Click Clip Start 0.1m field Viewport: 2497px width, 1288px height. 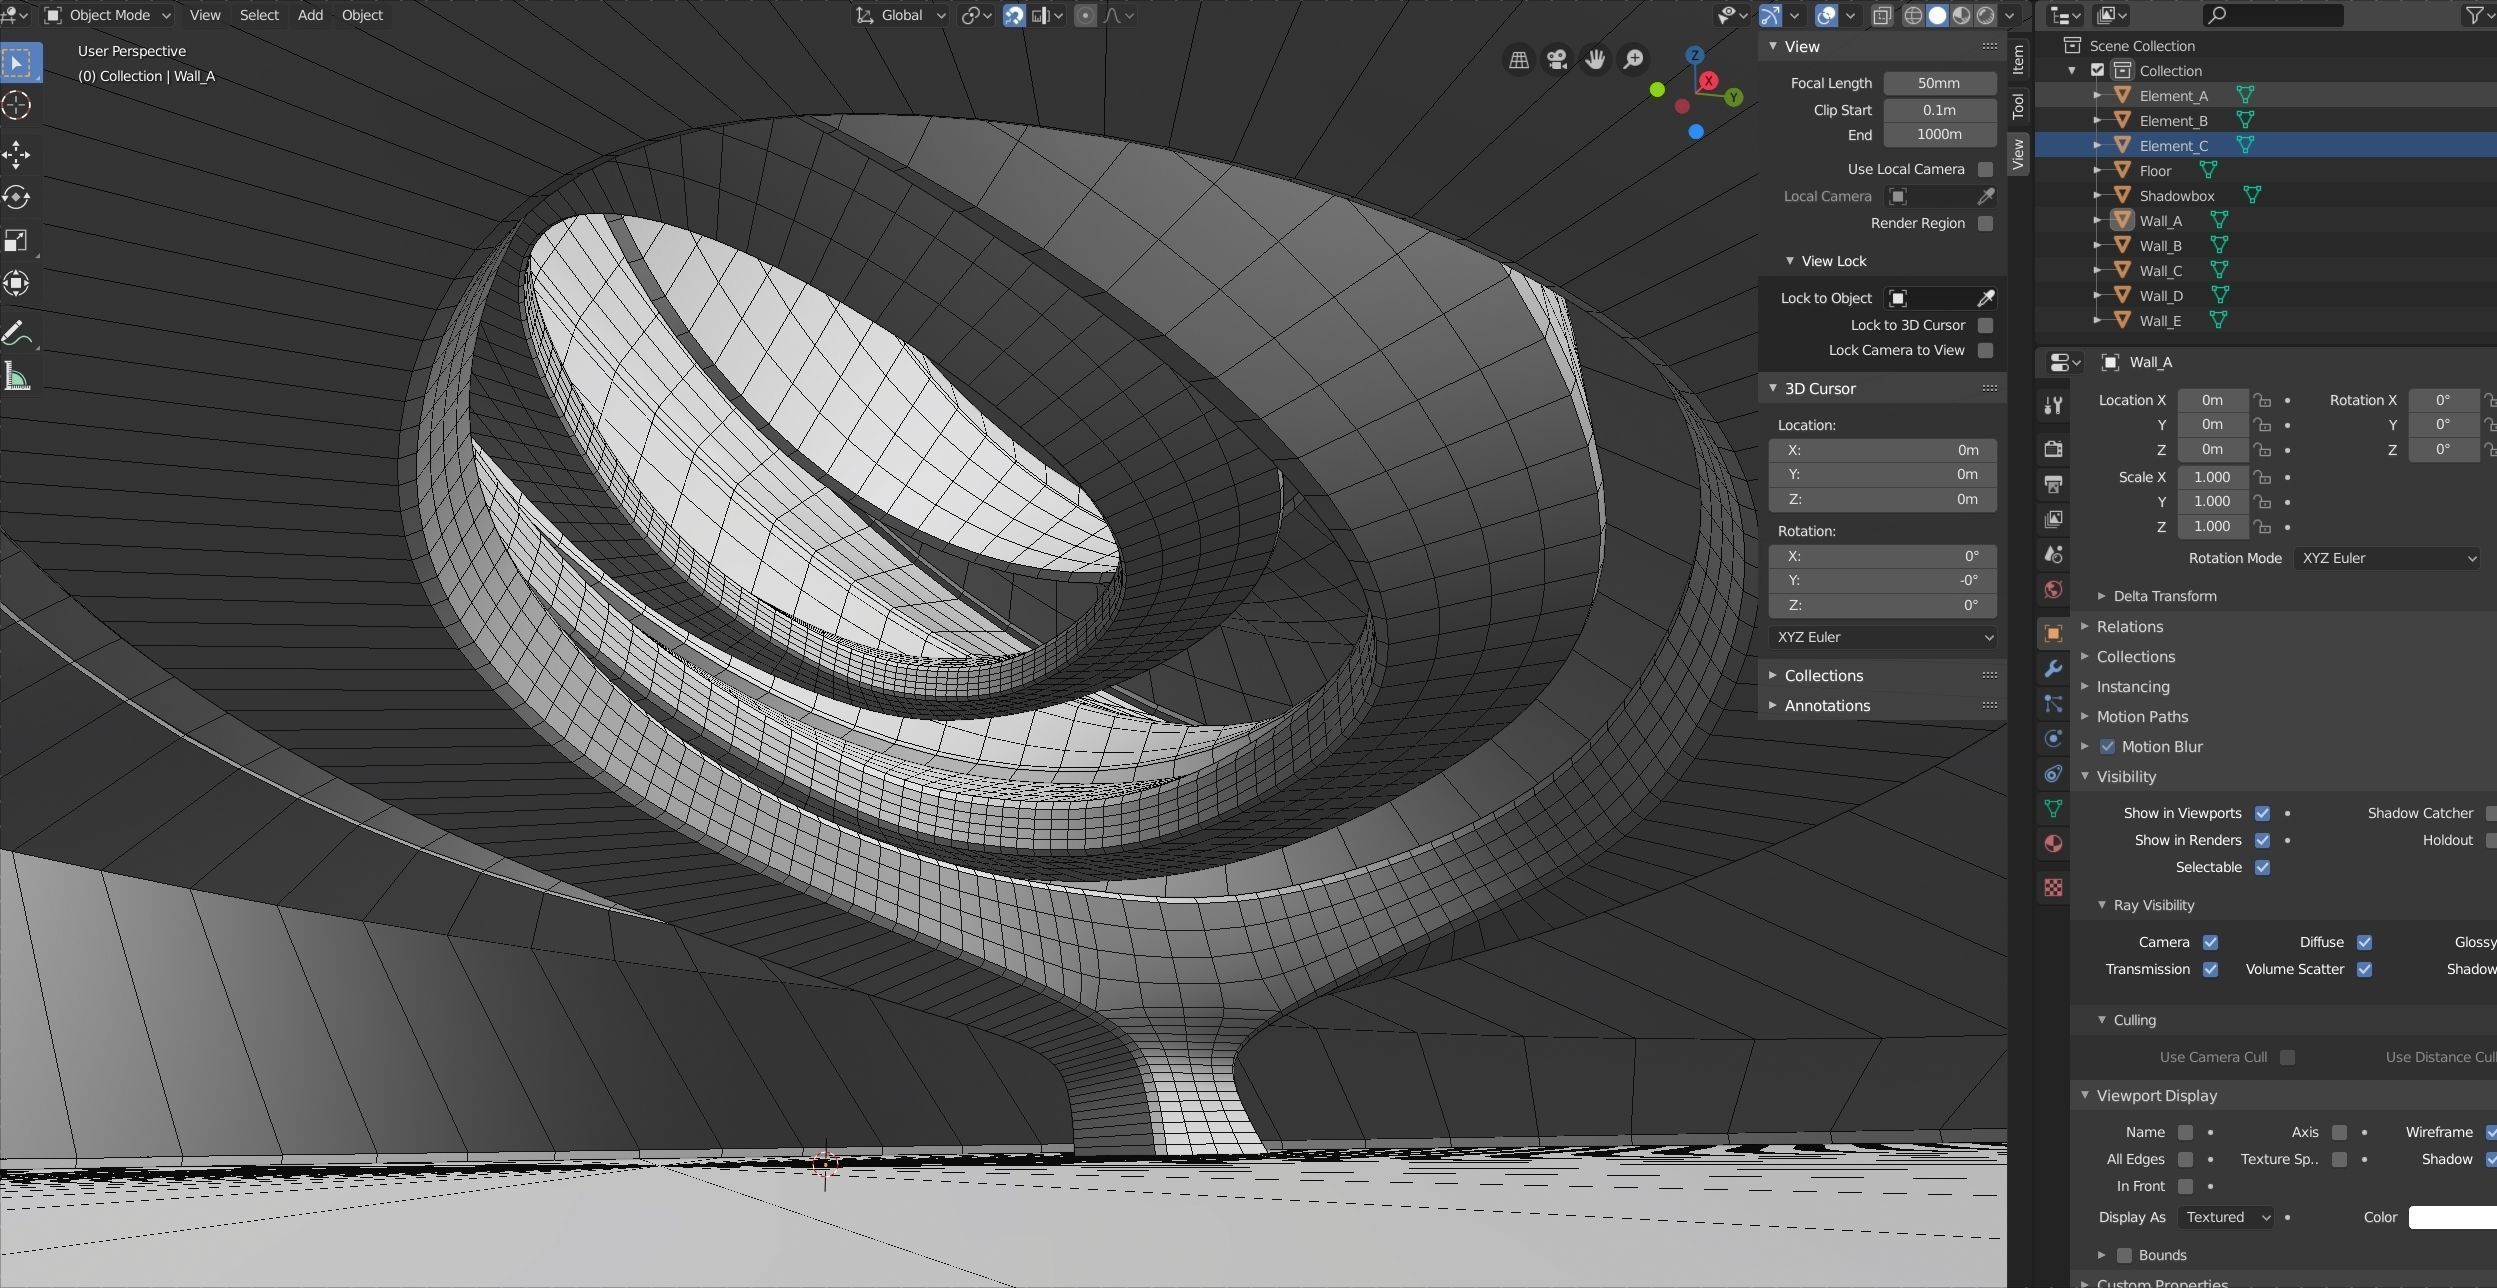pyautogui.click(x=1939, y=110)
